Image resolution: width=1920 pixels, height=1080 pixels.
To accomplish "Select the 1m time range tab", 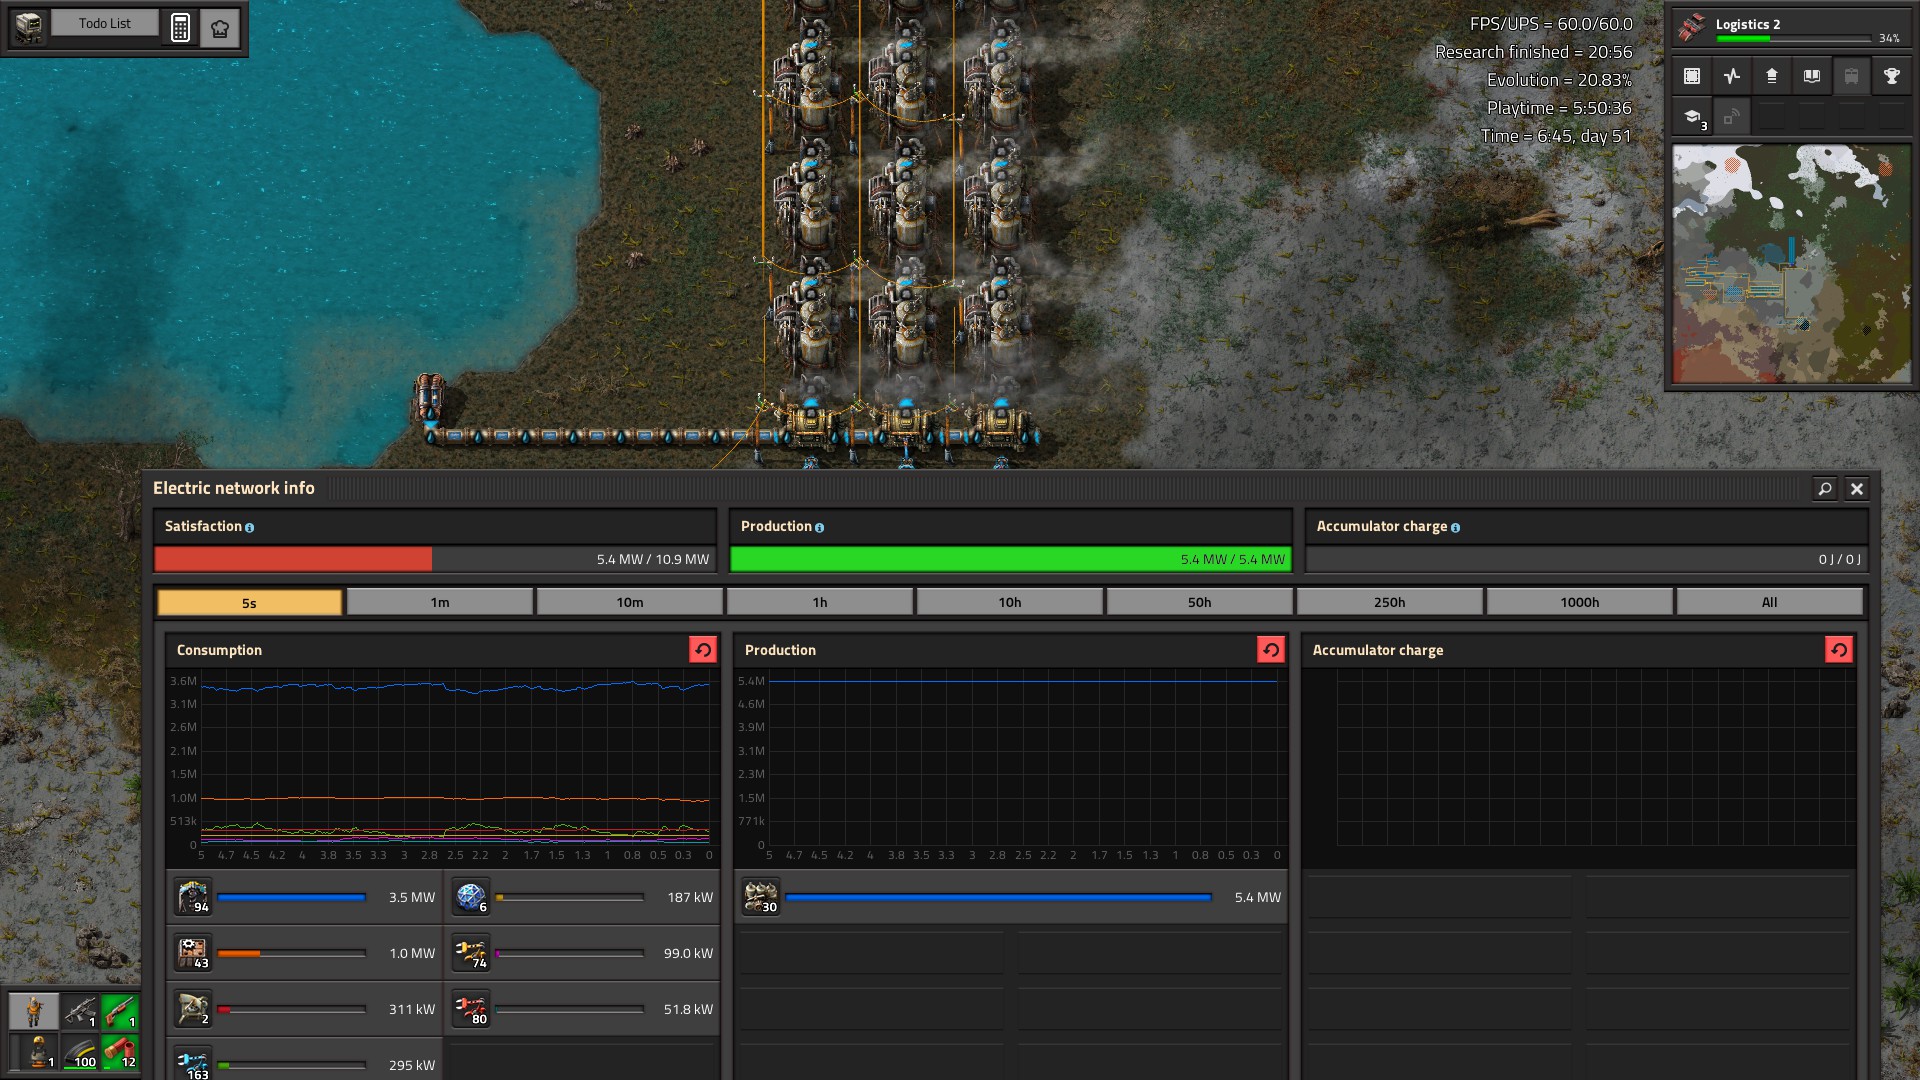I will 440,602.
